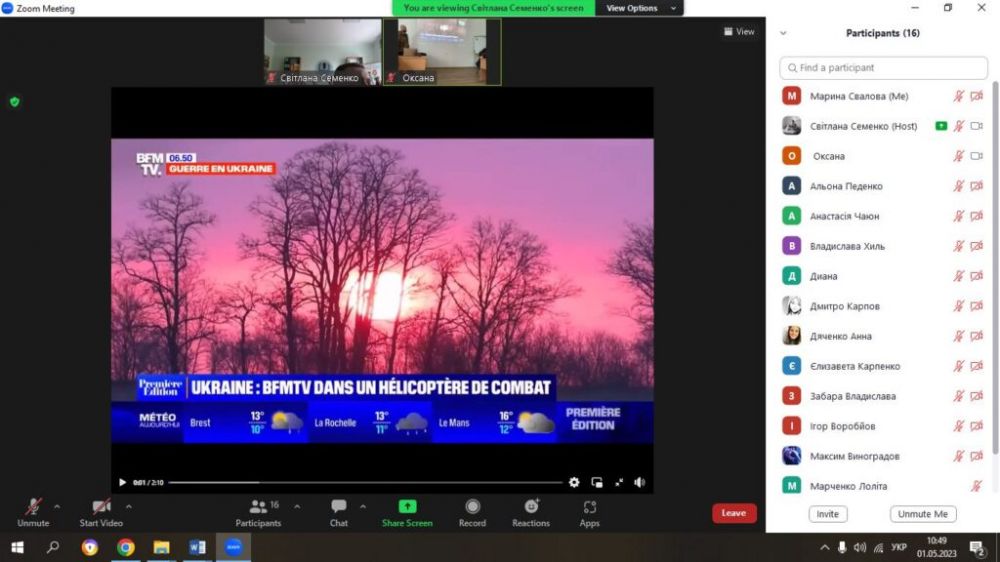Click the red Leave button
This screenshot has width=1000, height=562.
point(734,513)
